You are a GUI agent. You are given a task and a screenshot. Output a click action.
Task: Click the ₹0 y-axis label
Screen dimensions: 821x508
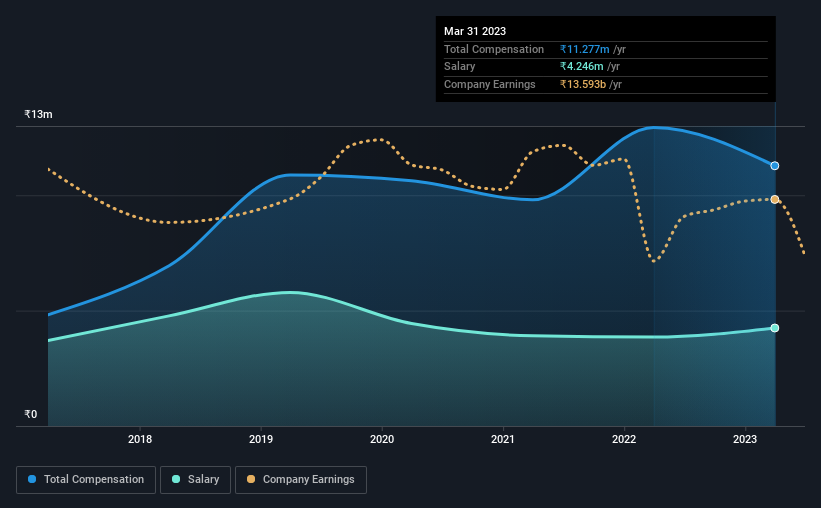click(31, 414)
